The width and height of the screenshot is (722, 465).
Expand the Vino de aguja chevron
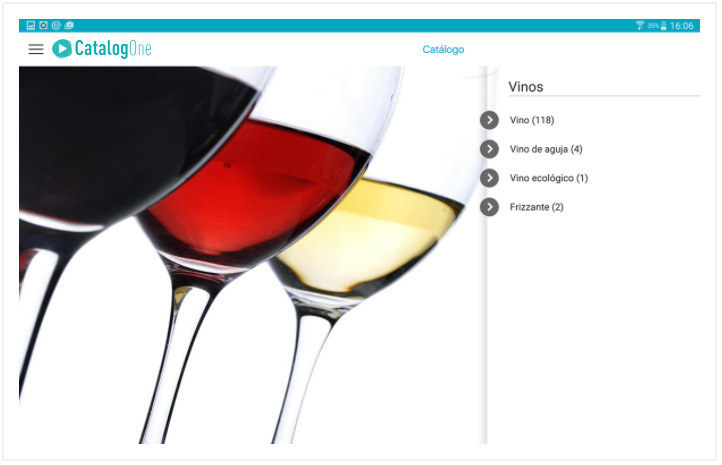coord(489,149)
